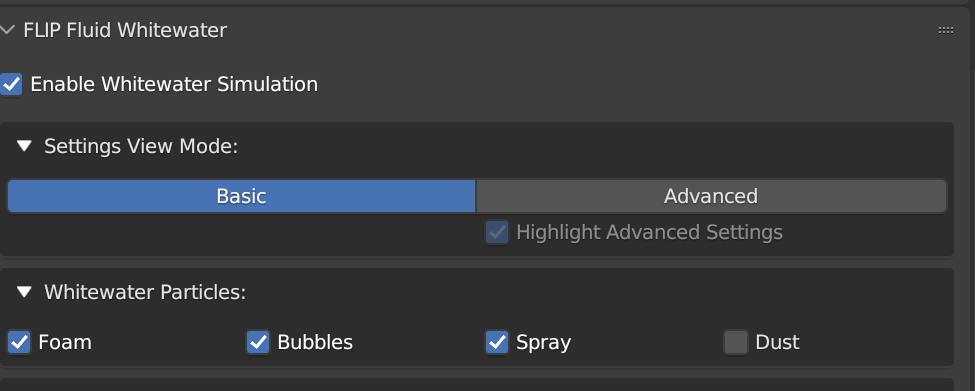Viewport: 975px width, 391px height.
Task: Click the Settings View Mode label text
Action: [141, 147]
